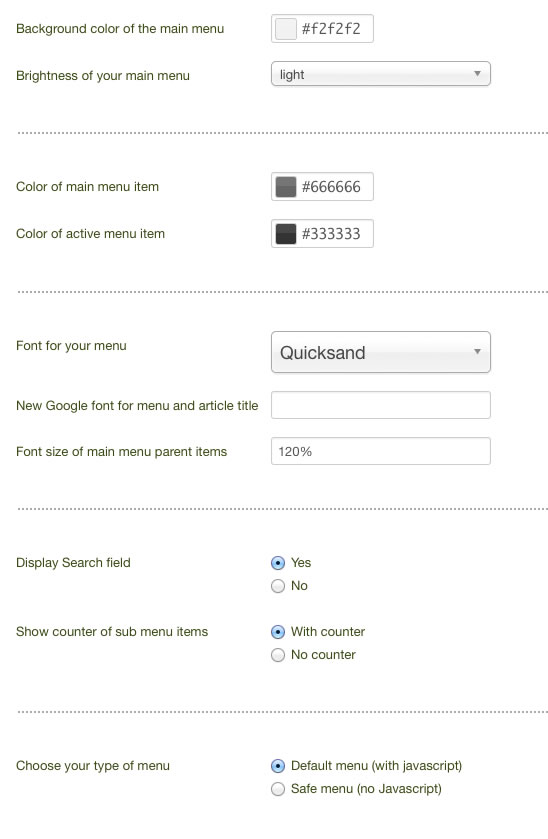Image resolution: width=548 pixels, height=839 pixels.
Task: Select Default menu (with javascript)
Action: click(278, 766)
